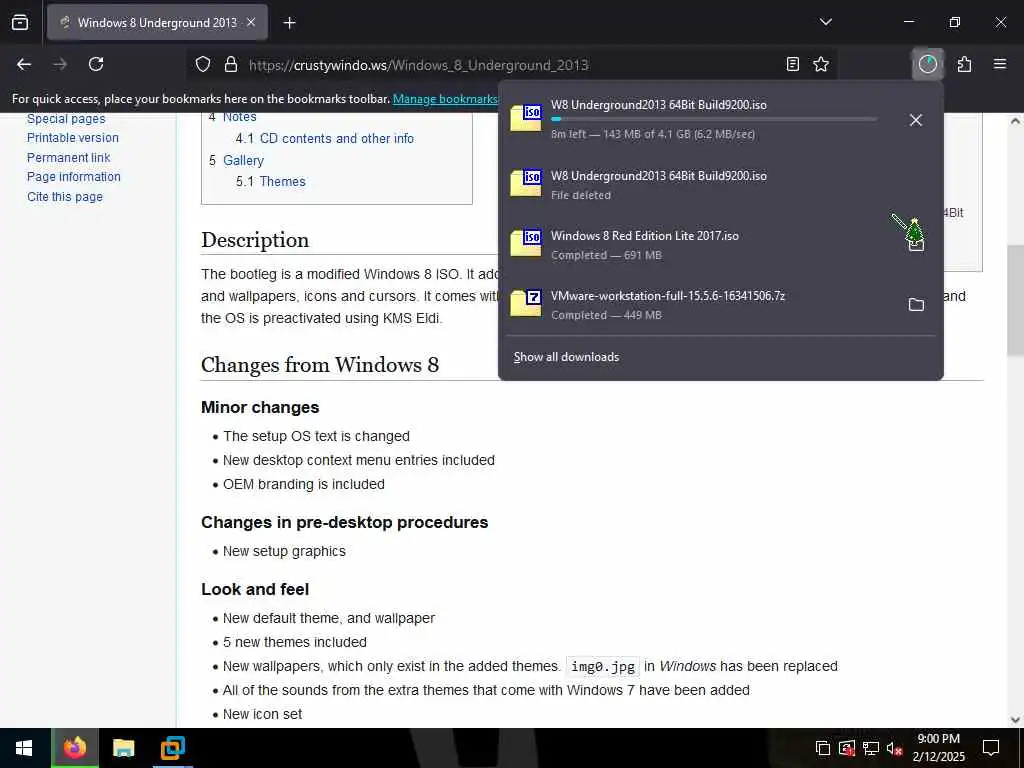Click the VMware 7z archive file icon
The height and width of the screenshot is (768, 1024).
coord(526,304)
